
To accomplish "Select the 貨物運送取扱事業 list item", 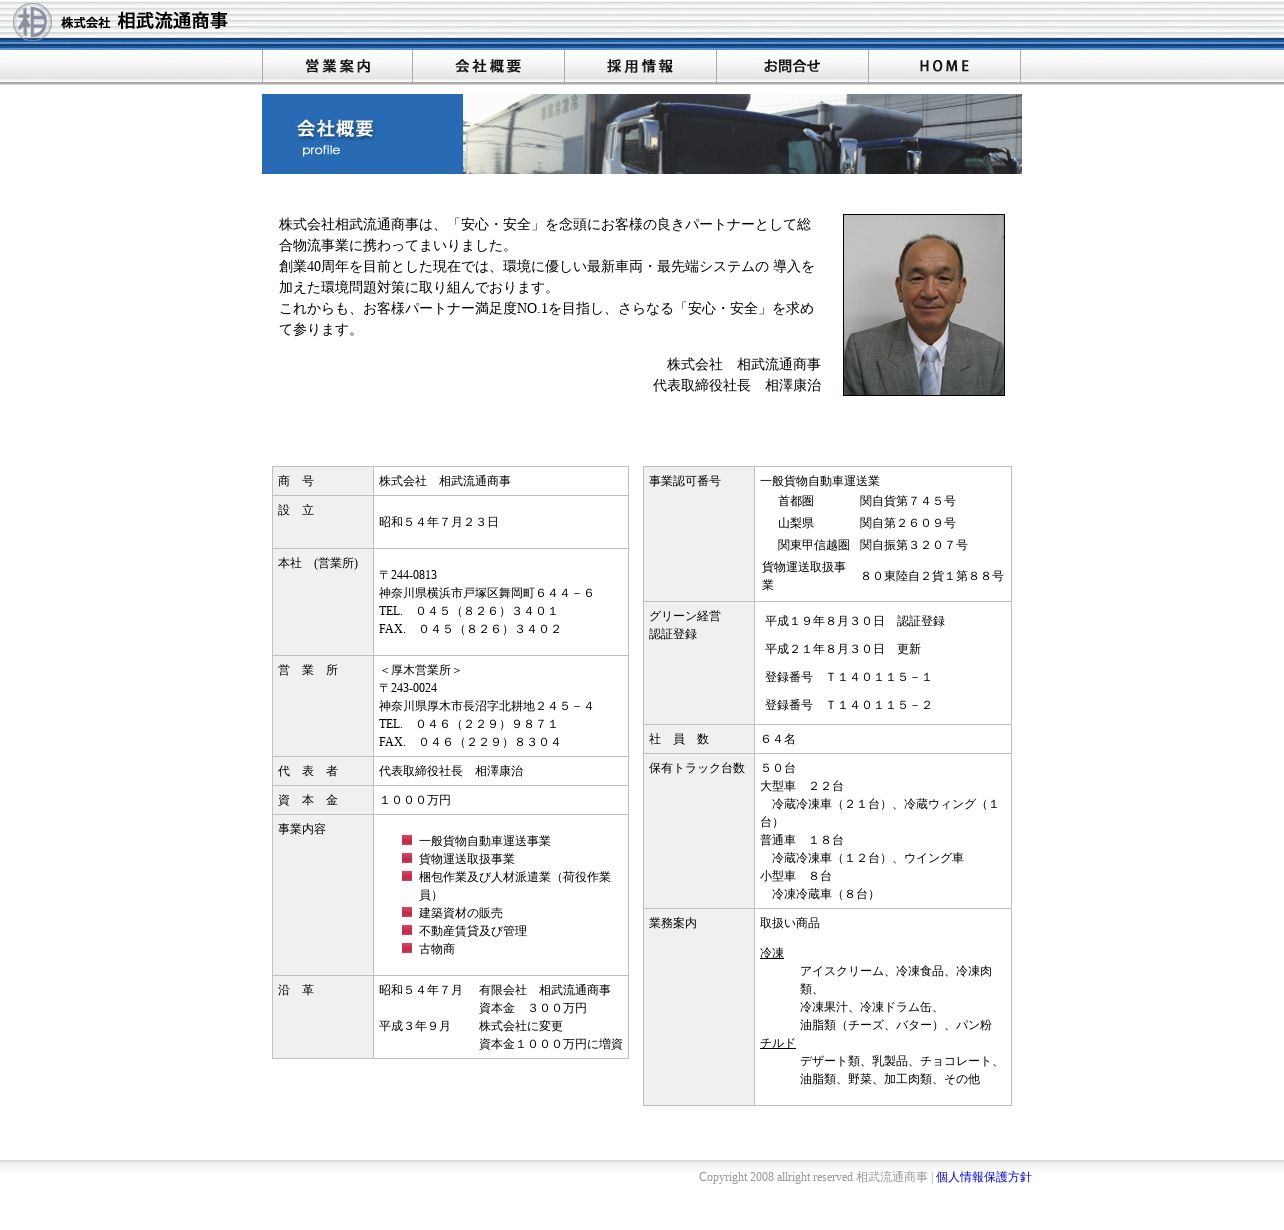I will [x=467, y=859].
